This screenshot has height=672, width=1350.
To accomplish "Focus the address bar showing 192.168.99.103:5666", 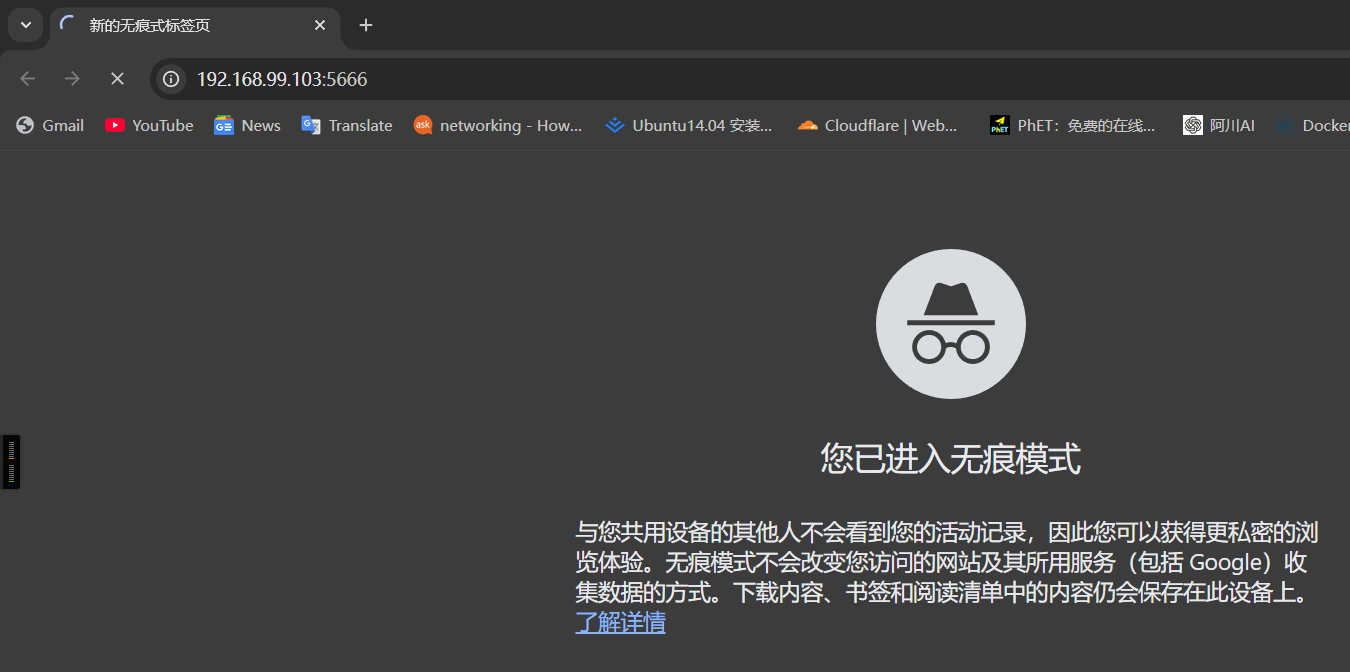I will (750, 79).
